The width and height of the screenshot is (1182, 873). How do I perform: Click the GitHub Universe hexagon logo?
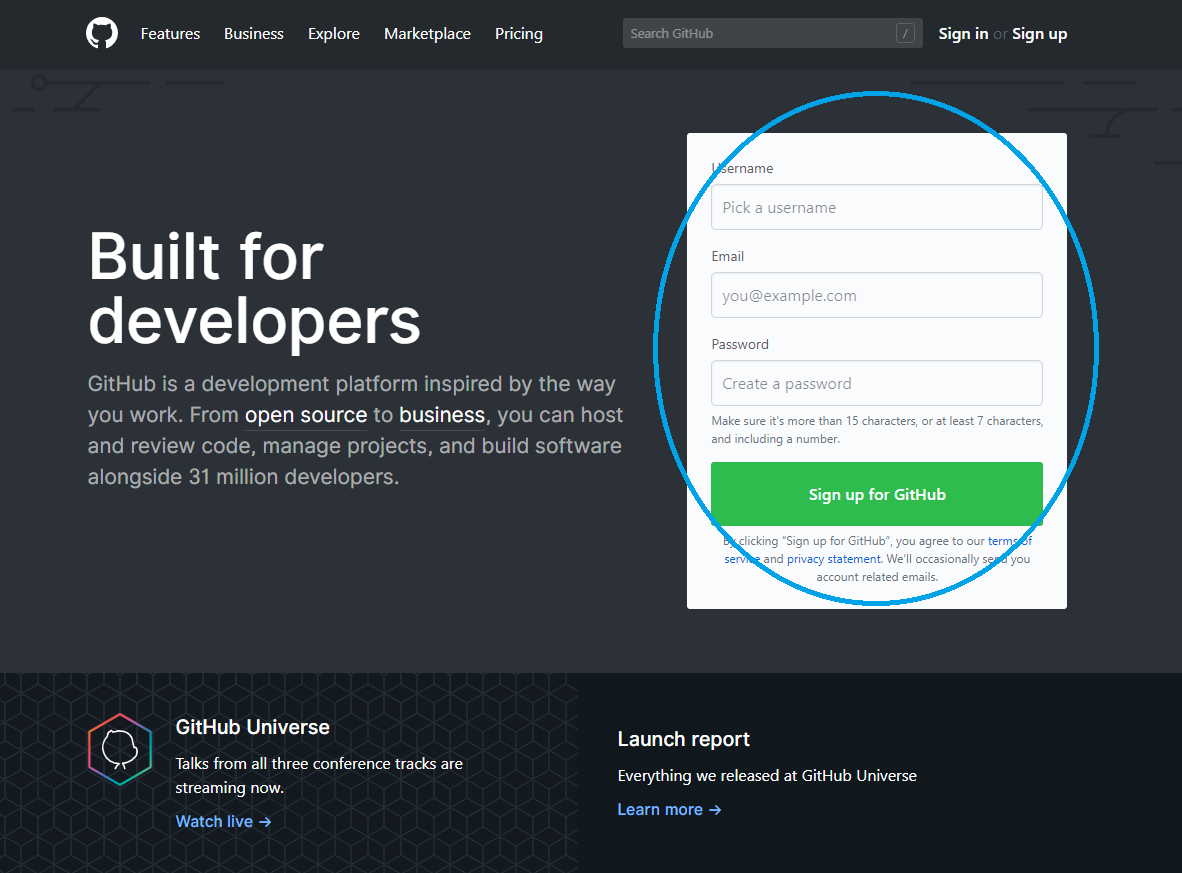pos(120,749)
